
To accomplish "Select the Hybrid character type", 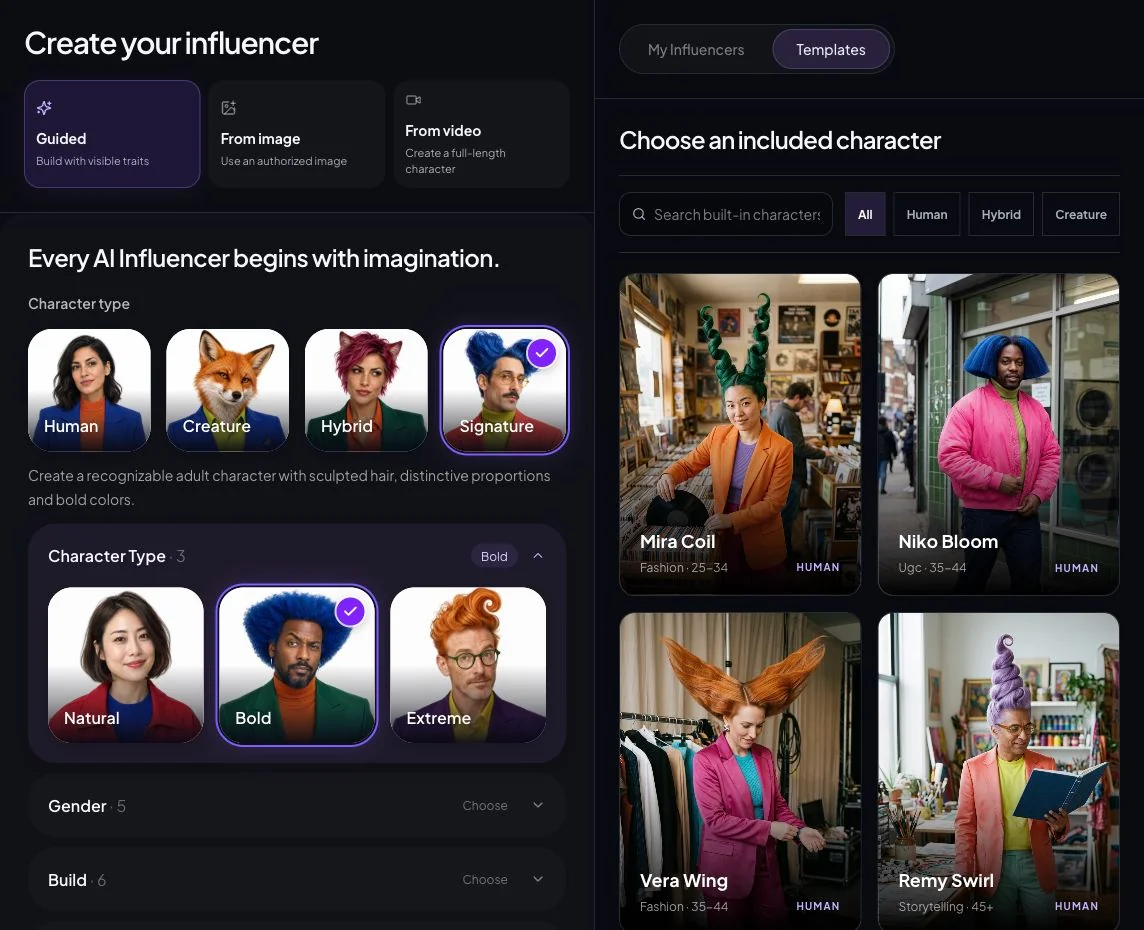I will point(366,390).
